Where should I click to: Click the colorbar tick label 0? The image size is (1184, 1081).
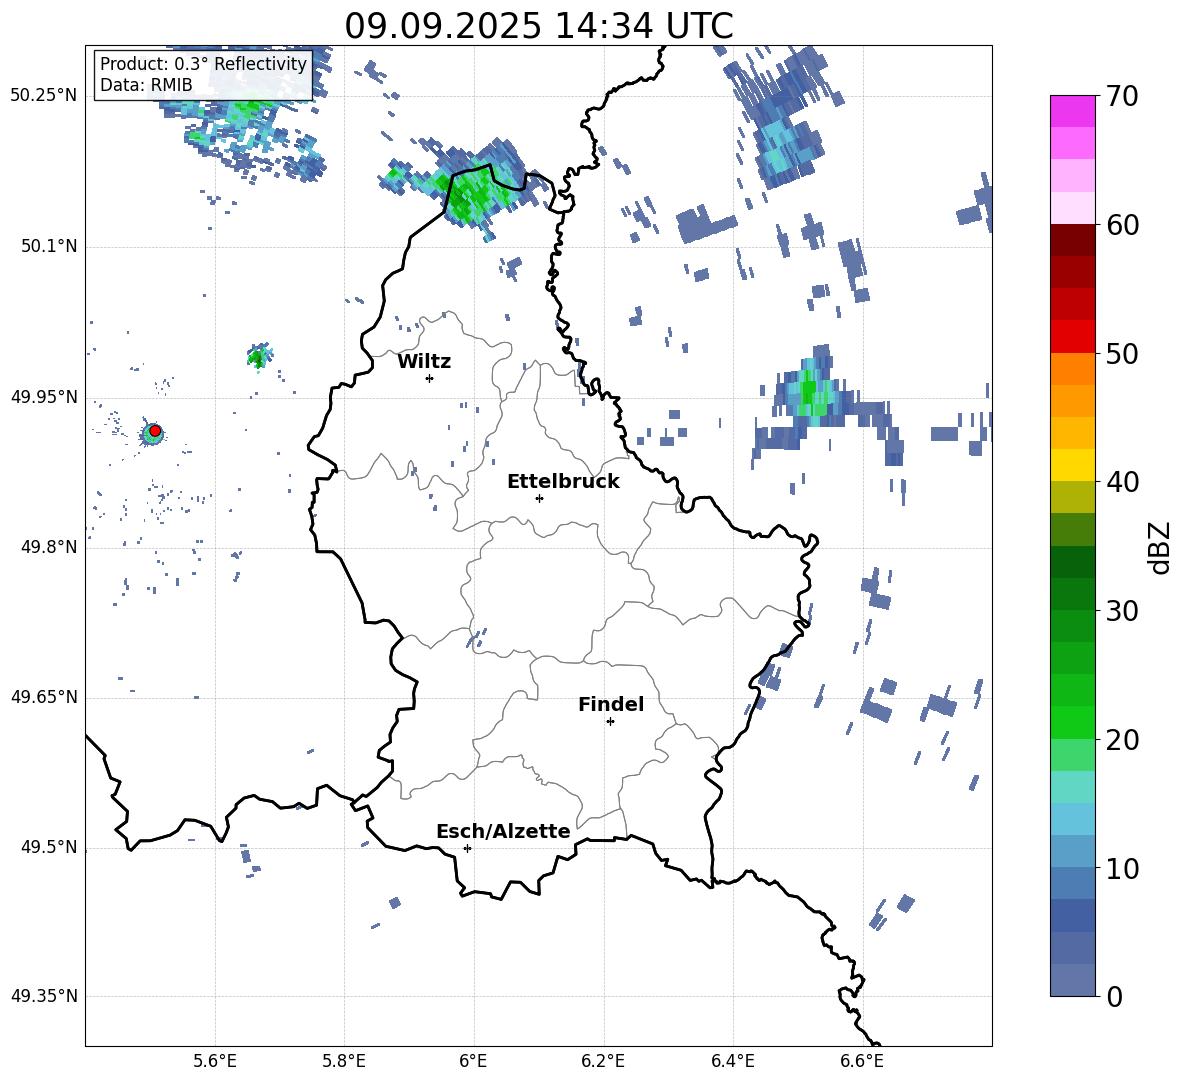[1115, 996]
